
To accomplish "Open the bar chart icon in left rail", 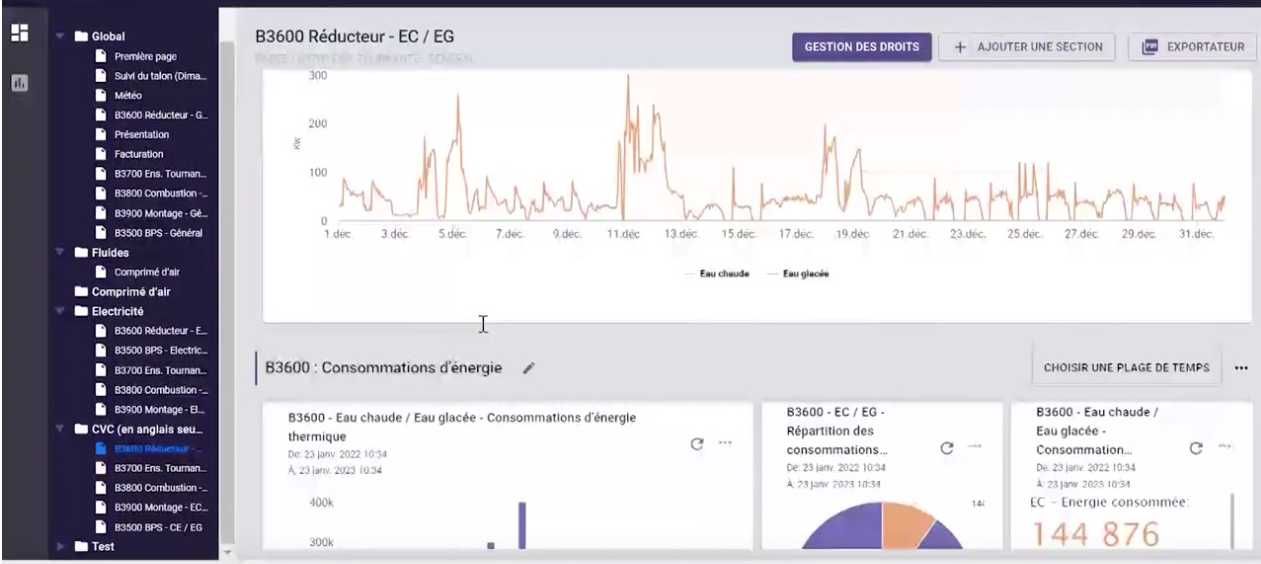I will click(x=19, y=84).
